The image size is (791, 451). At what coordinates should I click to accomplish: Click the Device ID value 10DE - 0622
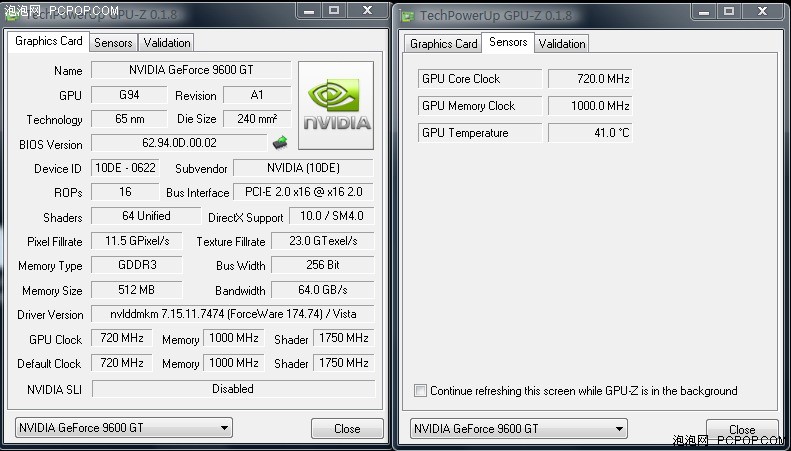click(x=125, y=168)
